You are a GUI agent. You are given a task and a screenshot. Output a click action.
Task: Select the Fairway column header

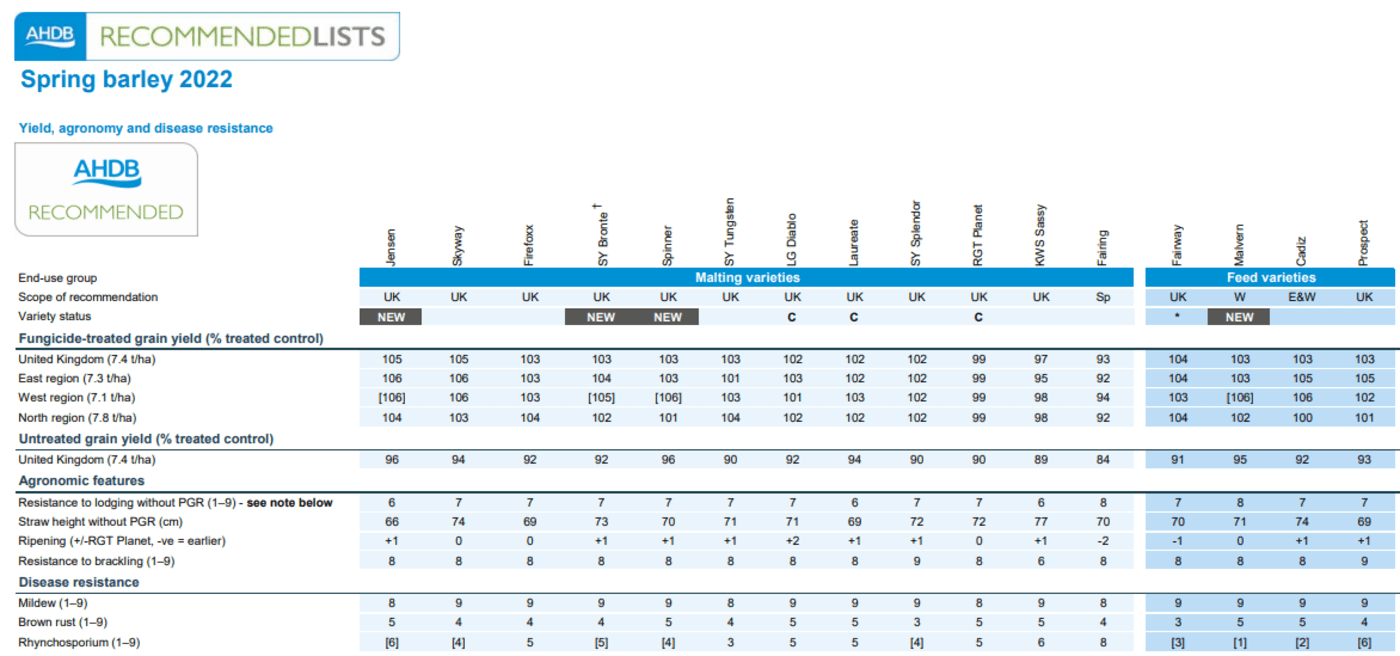(1178, 245)
